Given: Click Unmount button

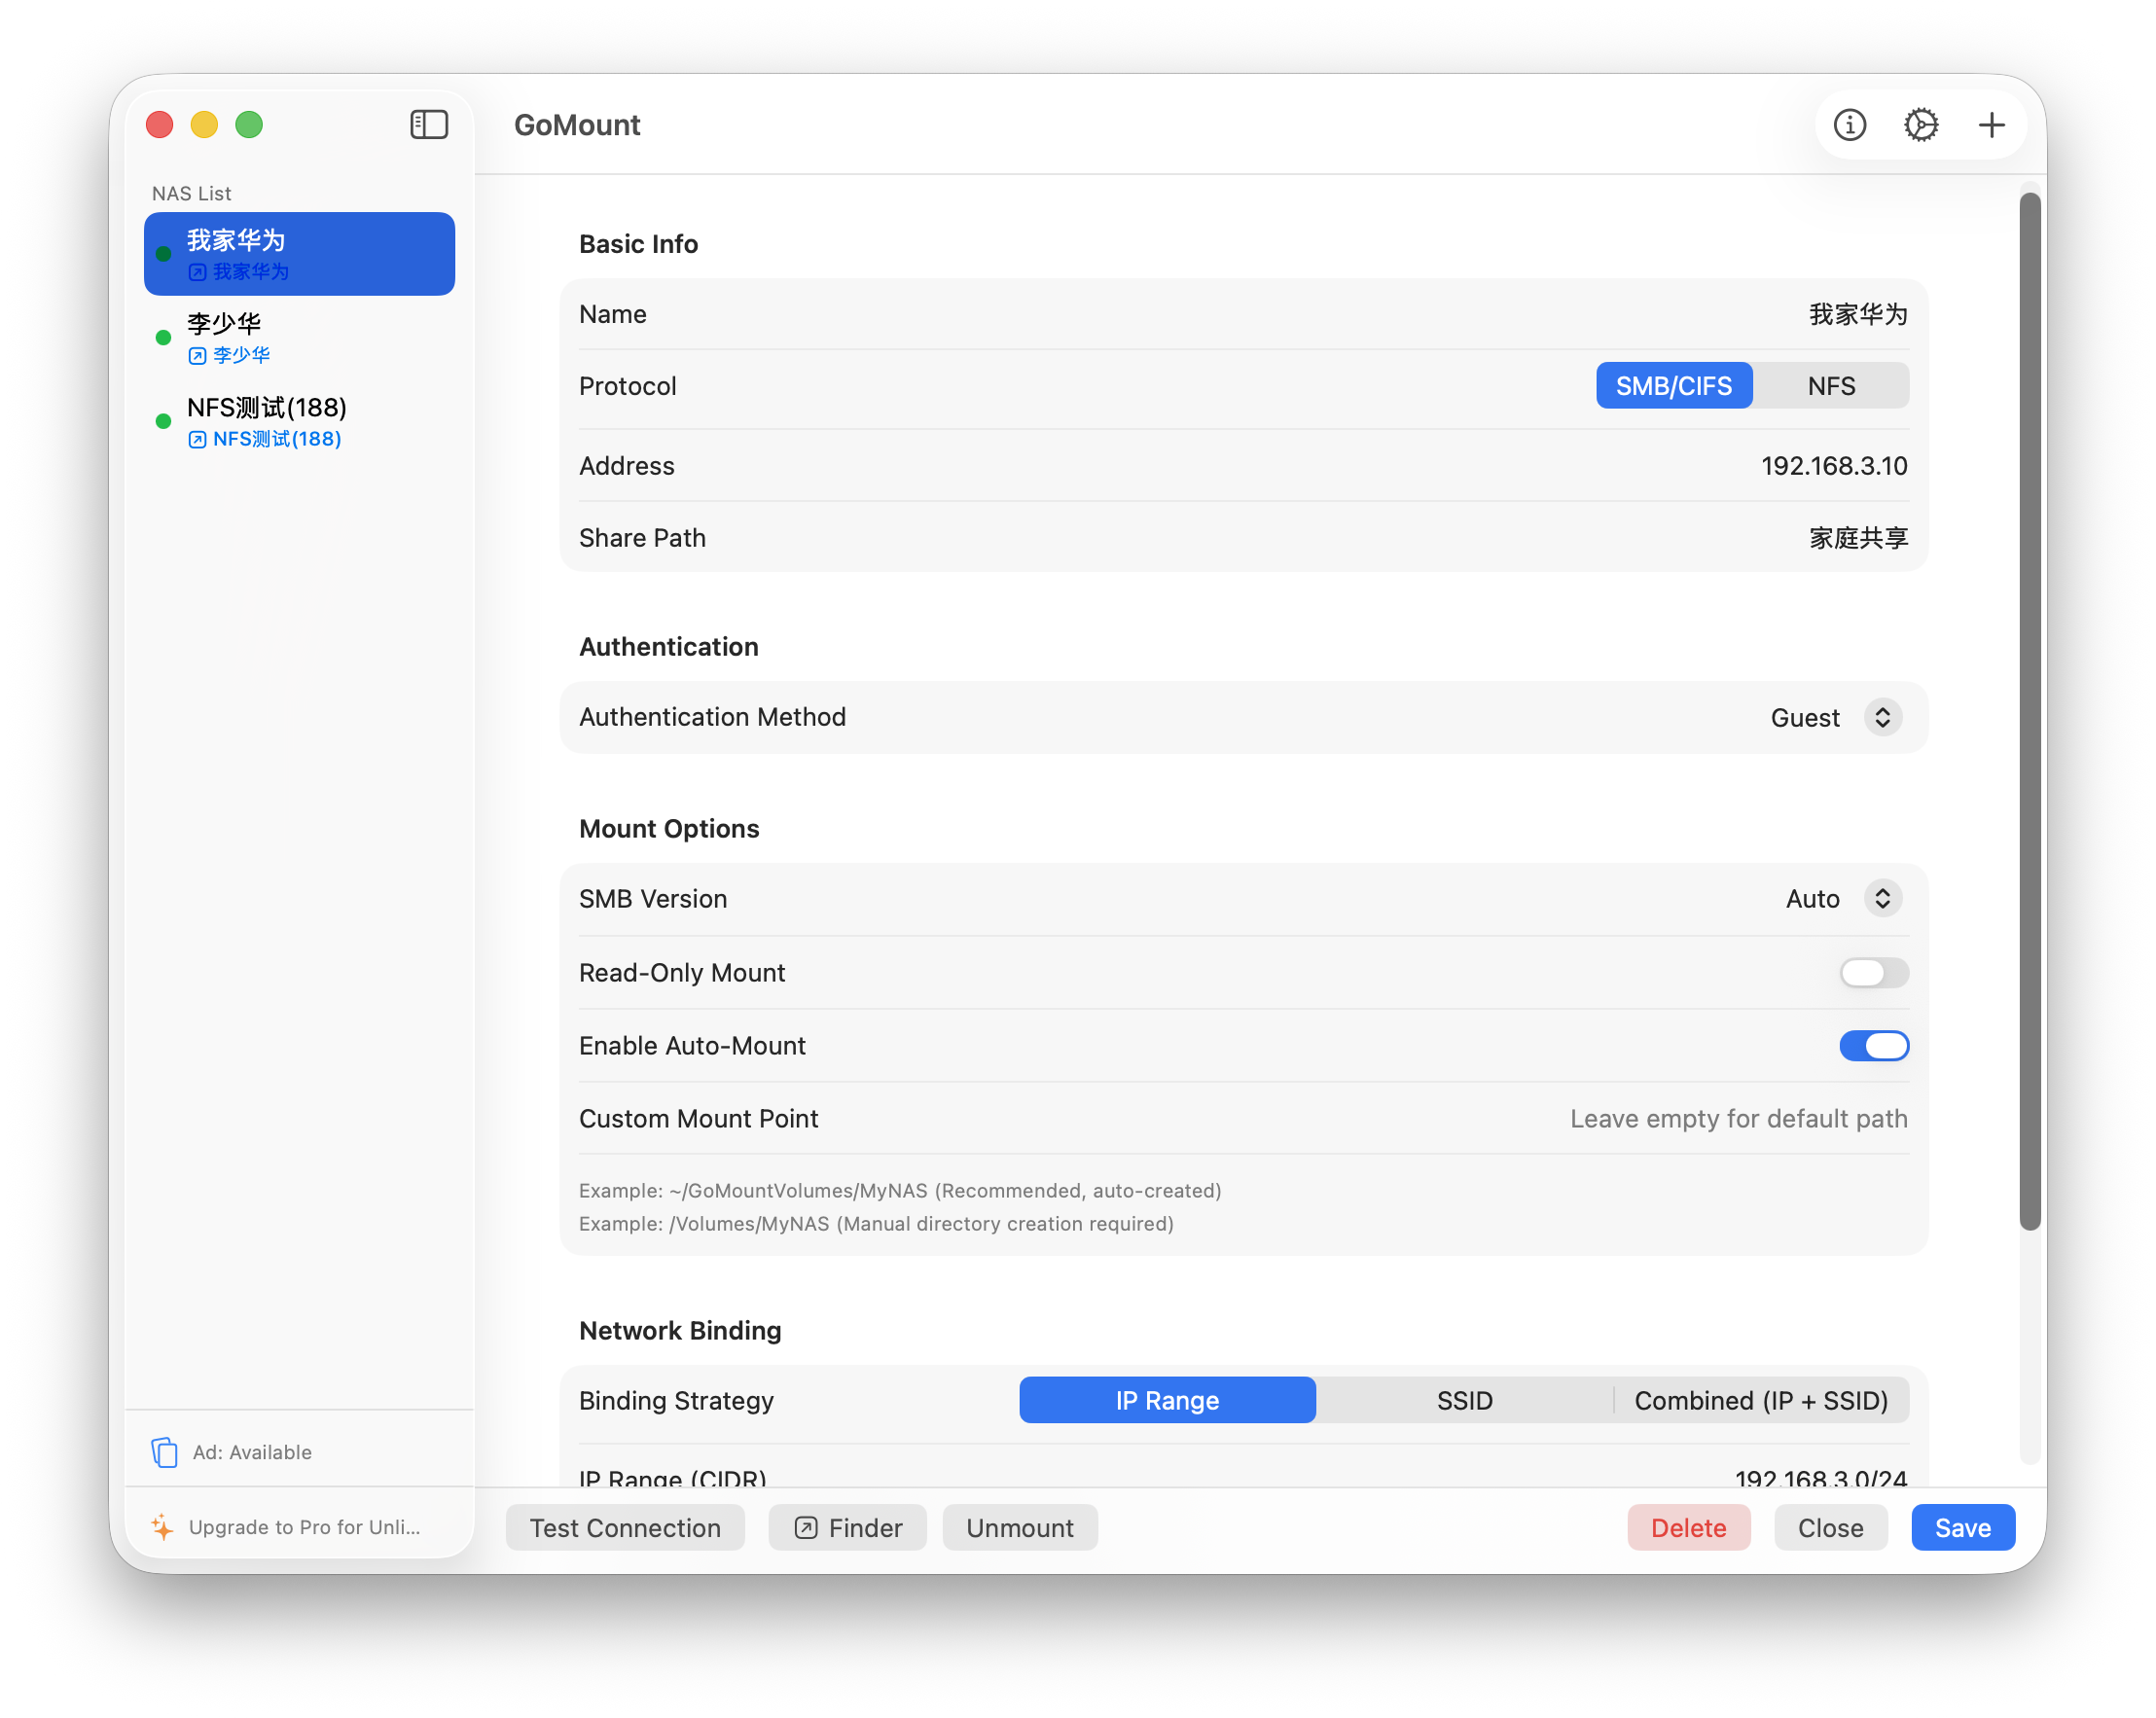Looking at the screenshot, I should (x=1019, y=1528).
